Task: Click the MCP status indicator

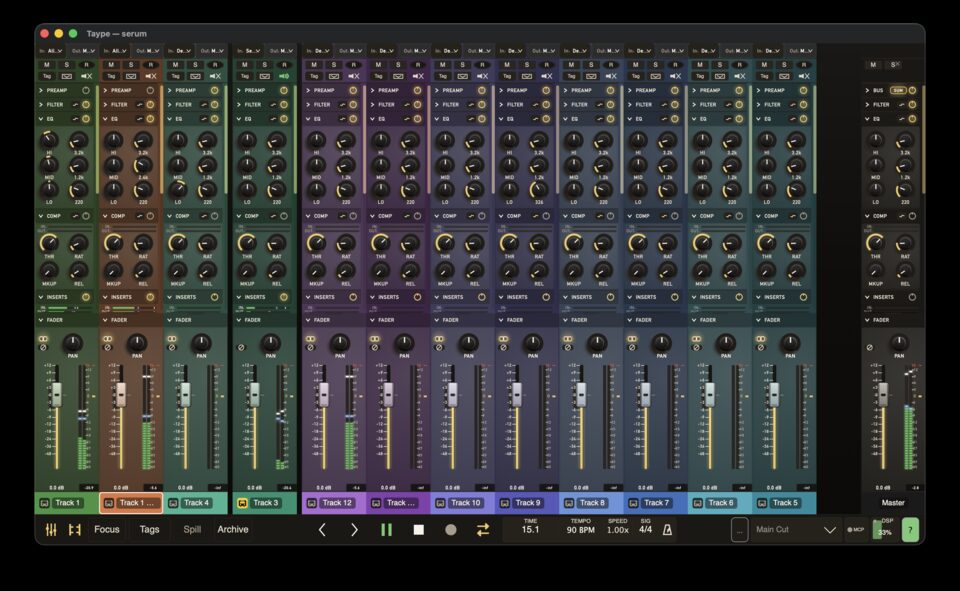Action: click(855, 530)
